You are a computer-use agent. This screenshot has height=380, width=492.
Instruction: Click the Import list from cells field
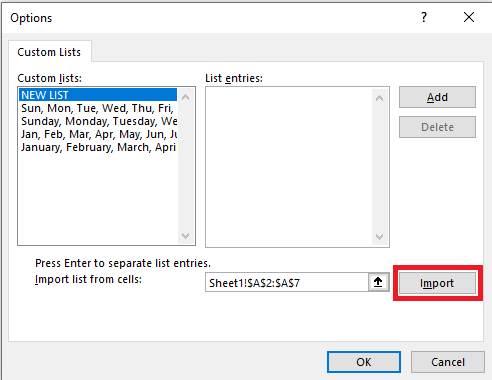(287, 282)
